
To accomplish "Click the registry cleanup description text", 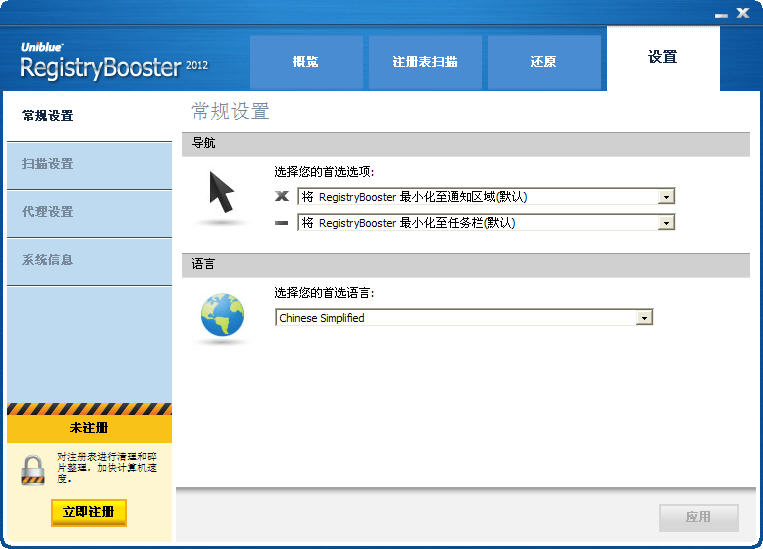I will pyautogui.click(x=107, y=468).
